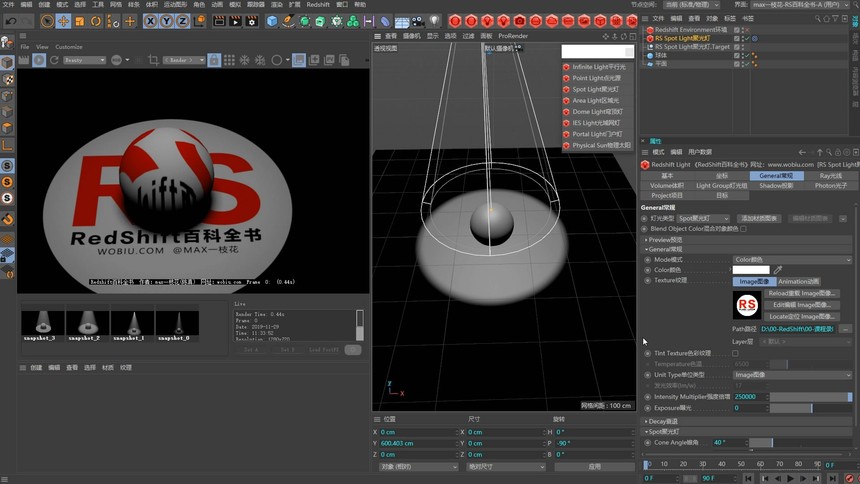860x484 pixels.
Task: Open RenderView Customize menu
Action: point(69,47)
